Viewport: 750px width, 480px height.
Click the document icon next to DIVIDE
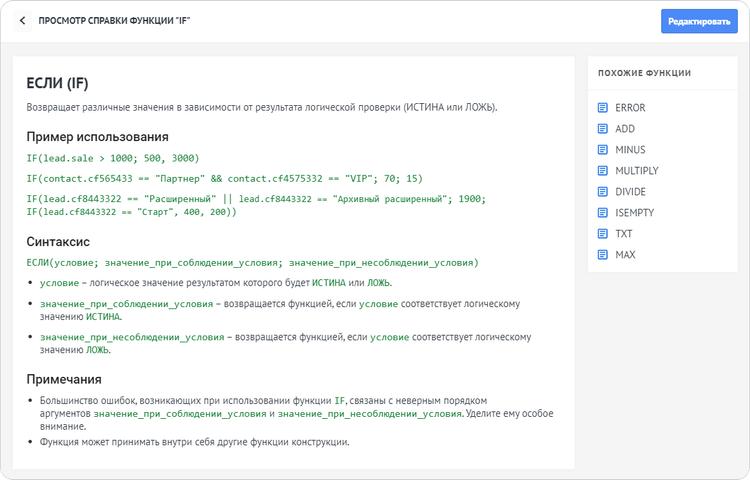point(602,192)
